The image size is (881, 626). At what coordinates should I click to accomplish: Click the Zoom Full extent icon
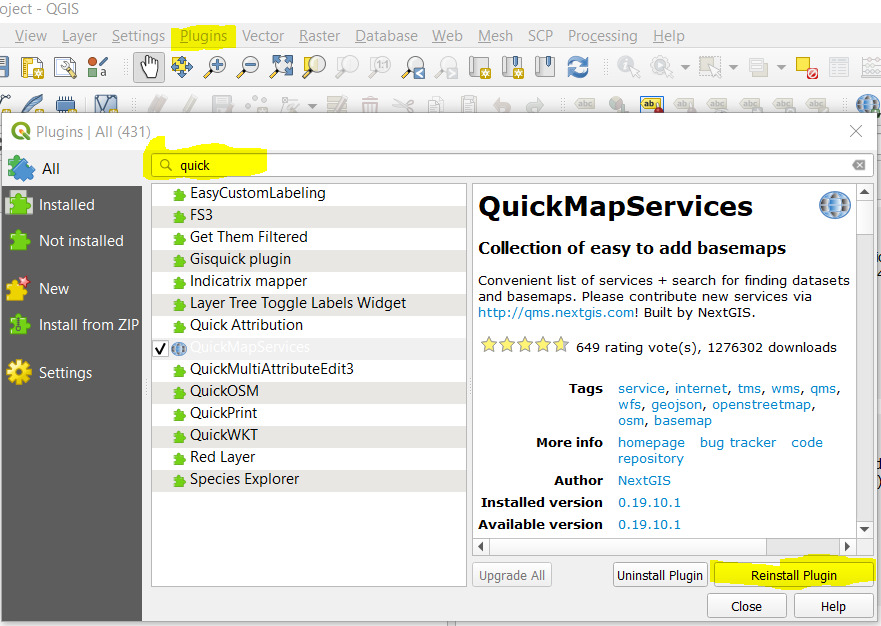[x=281, y=67]
